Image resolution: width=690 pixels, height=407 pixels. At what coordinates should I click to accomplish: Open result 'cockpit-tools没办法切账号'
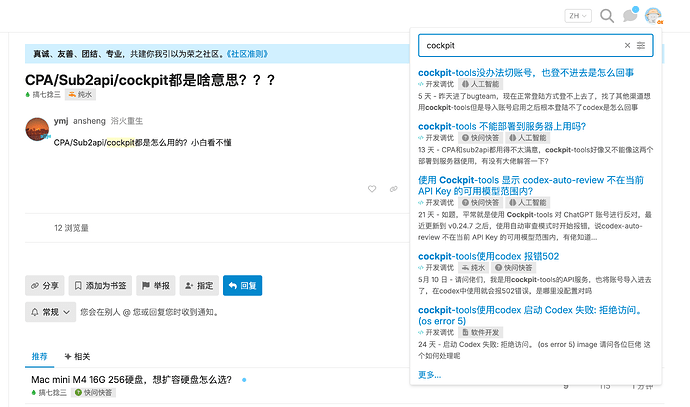click(x=526, y=73)
